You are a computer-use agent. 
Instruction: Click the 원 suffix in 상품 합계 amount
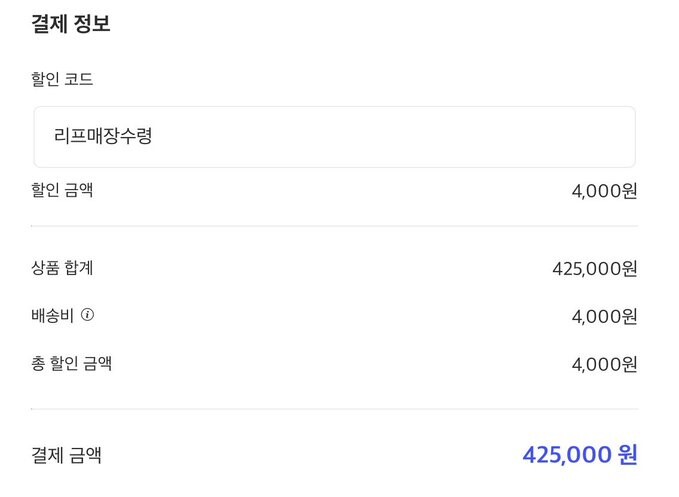point(629,268)
